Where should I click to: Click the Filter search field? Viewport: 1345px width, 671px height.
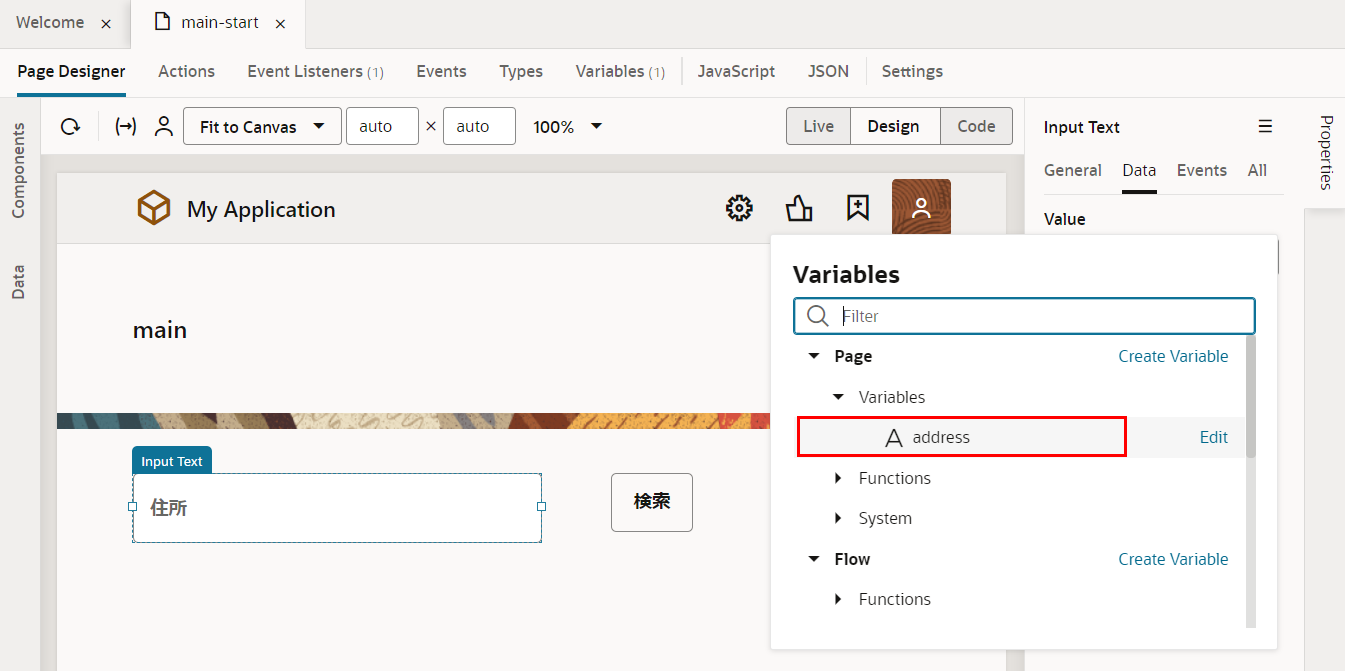[x=1040, y=316]
